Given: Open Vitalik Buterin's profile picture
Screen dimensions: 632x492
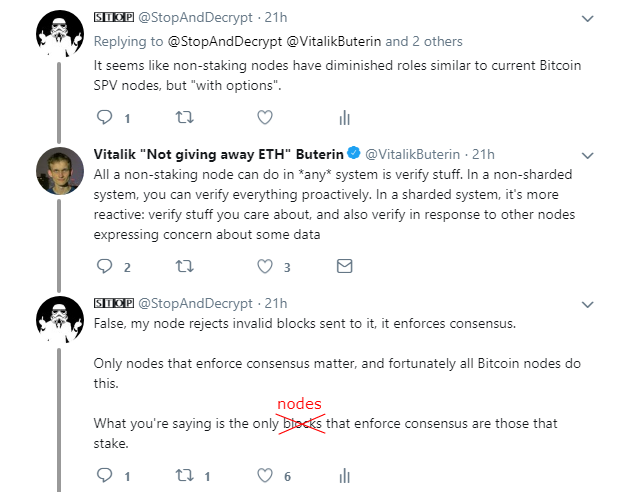Looking at the screenshot, I should point(58,173).
